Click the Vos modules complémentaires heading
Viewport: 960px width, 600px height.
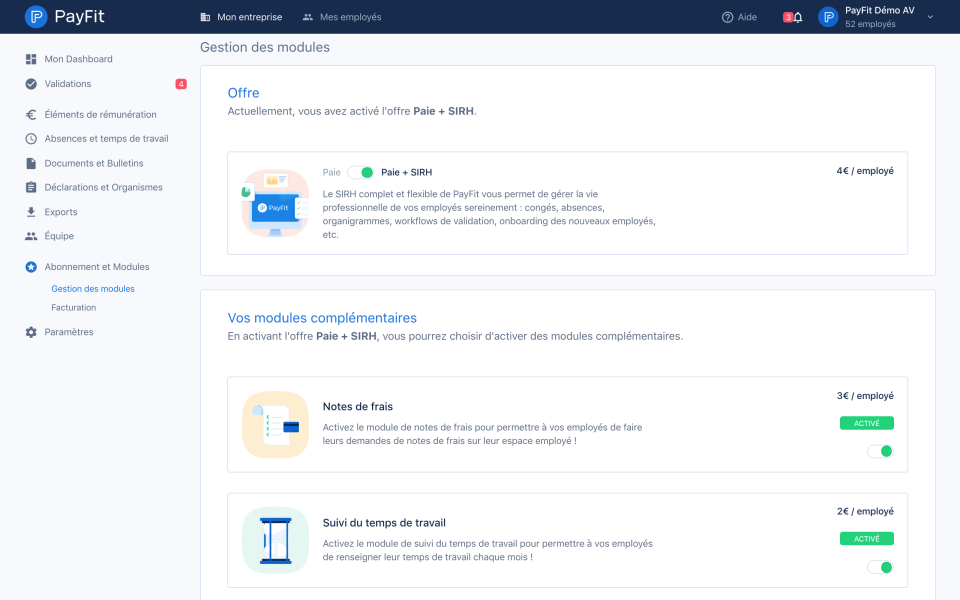[322, 318]
